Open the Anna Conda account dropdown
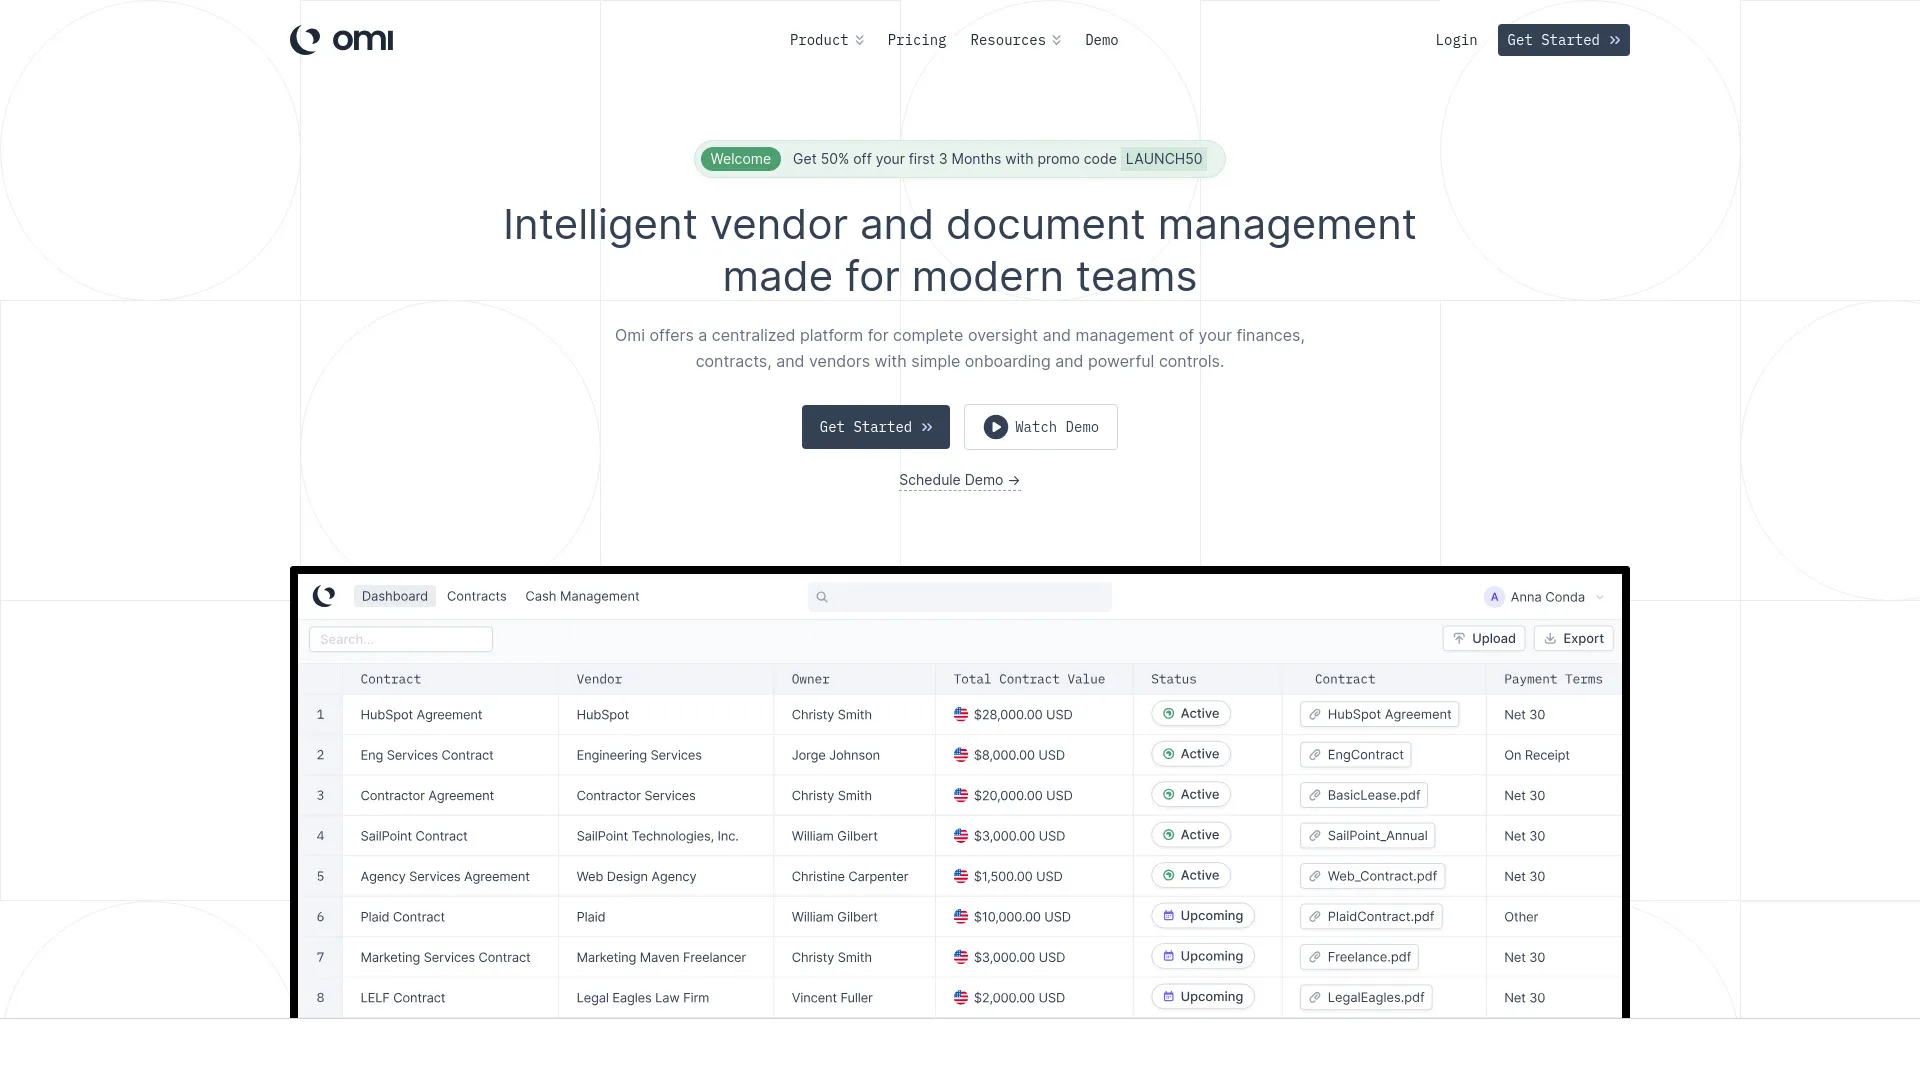Screen dimensions: 1920x1080 pyautogui.click(x=1601, y=597)
